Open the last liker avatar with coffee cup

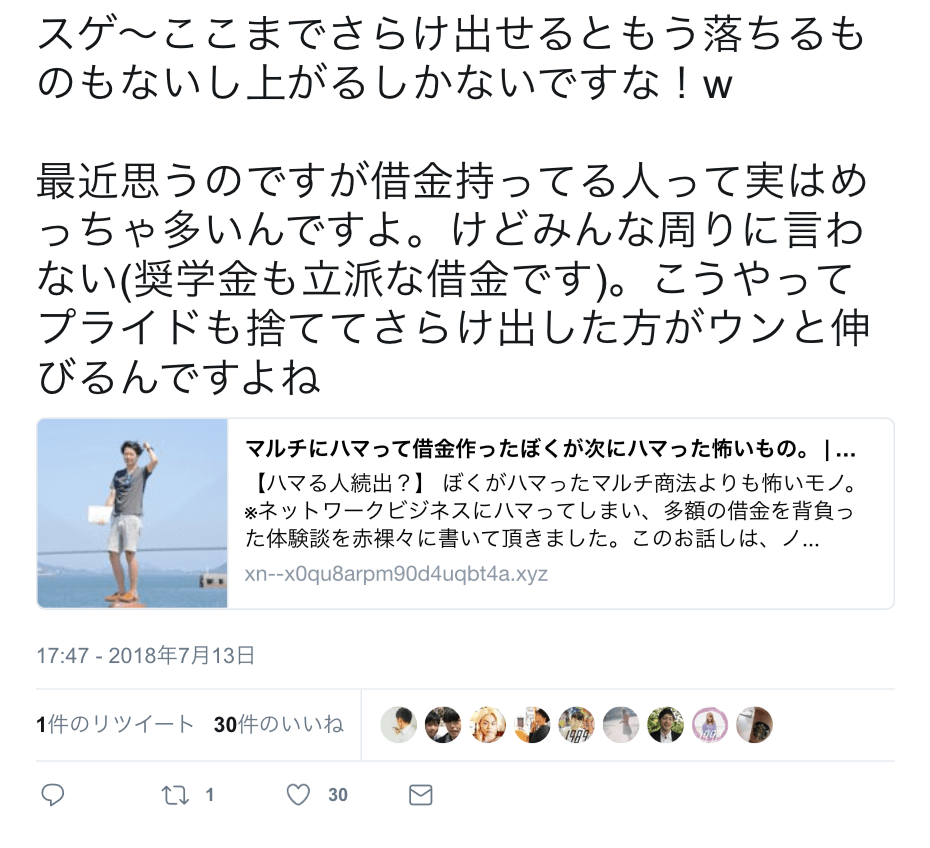[754, 725]
